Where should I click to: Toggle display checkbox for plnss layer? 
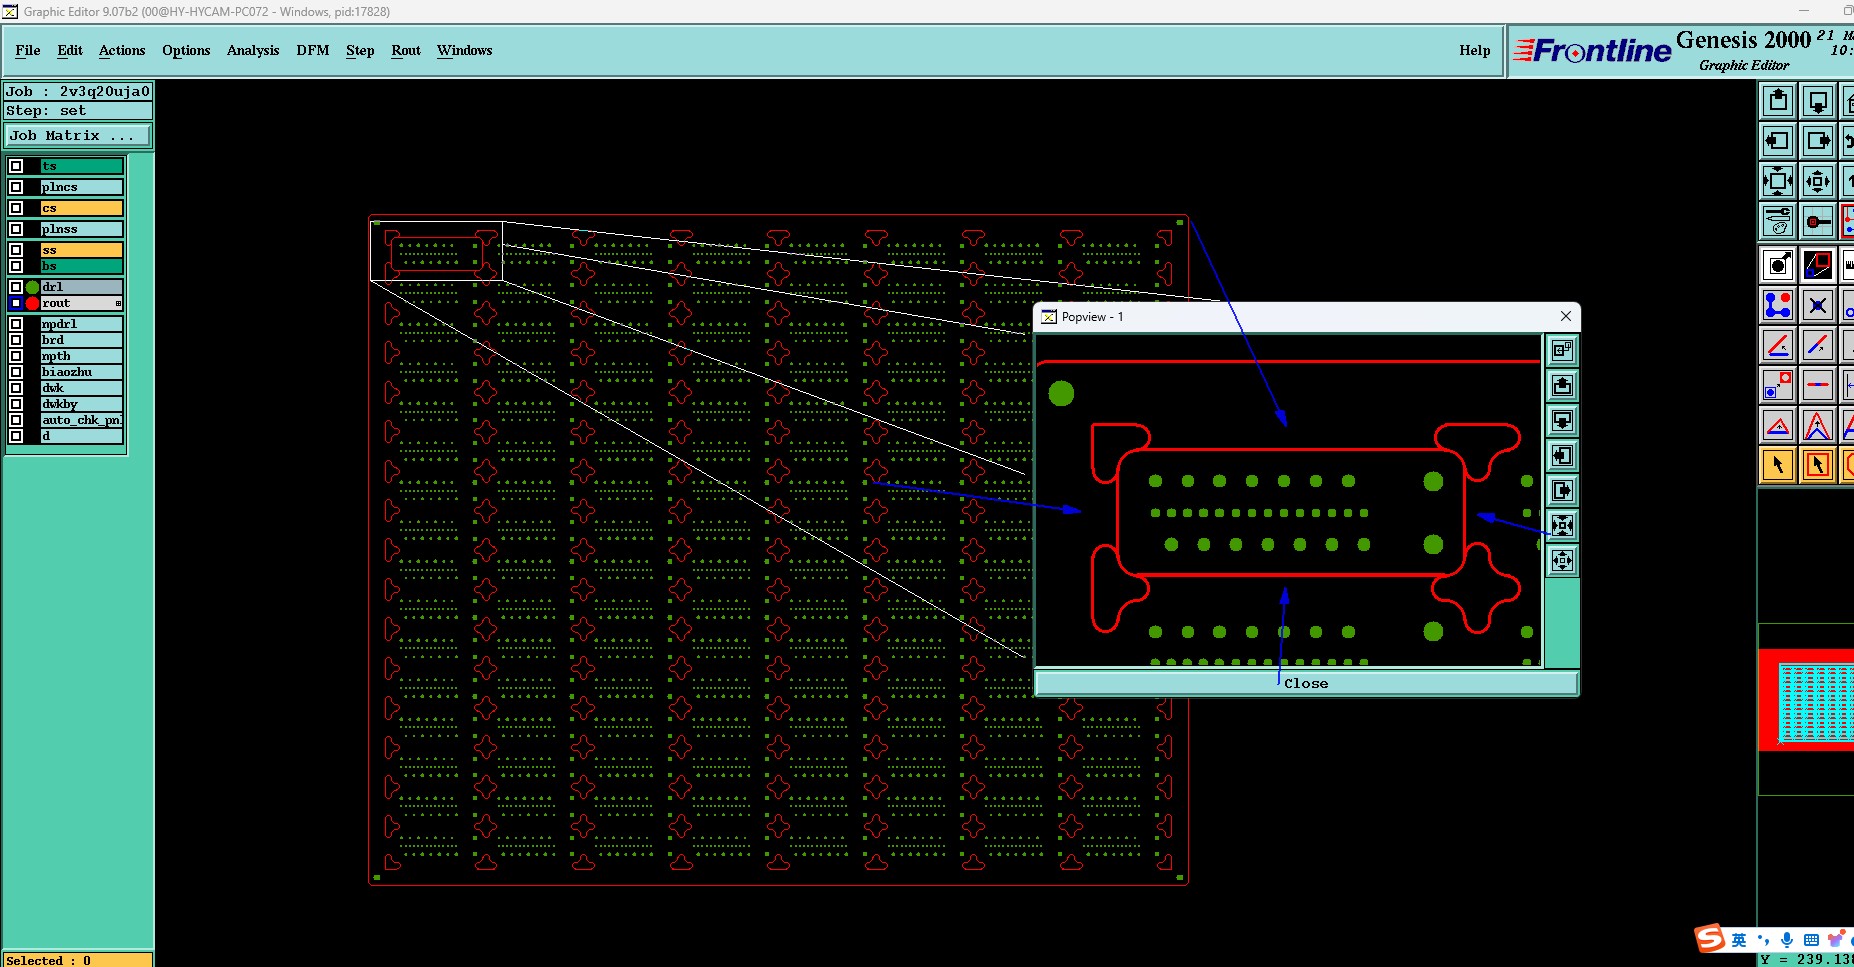pos(16,229)
